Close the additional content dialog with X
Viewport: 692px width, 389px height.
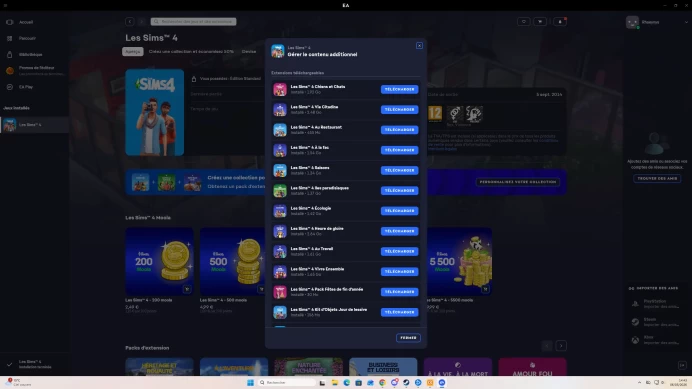pos(419,45)
